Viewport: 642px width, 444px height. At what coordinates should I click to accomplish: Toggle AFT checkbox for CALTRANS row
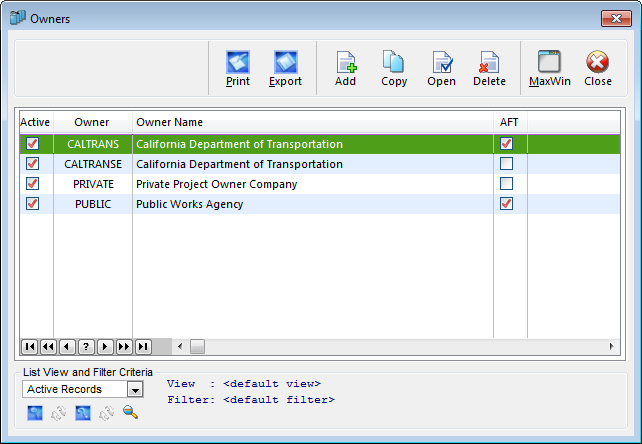click(x=506, y=143)
